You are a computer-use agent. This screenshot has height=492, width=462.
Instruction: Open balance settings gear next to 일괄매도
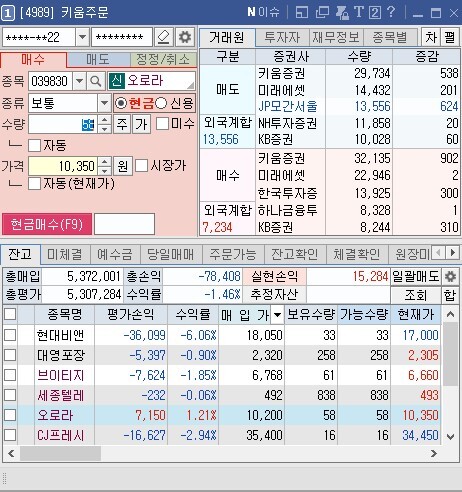(x=450, y=276)
